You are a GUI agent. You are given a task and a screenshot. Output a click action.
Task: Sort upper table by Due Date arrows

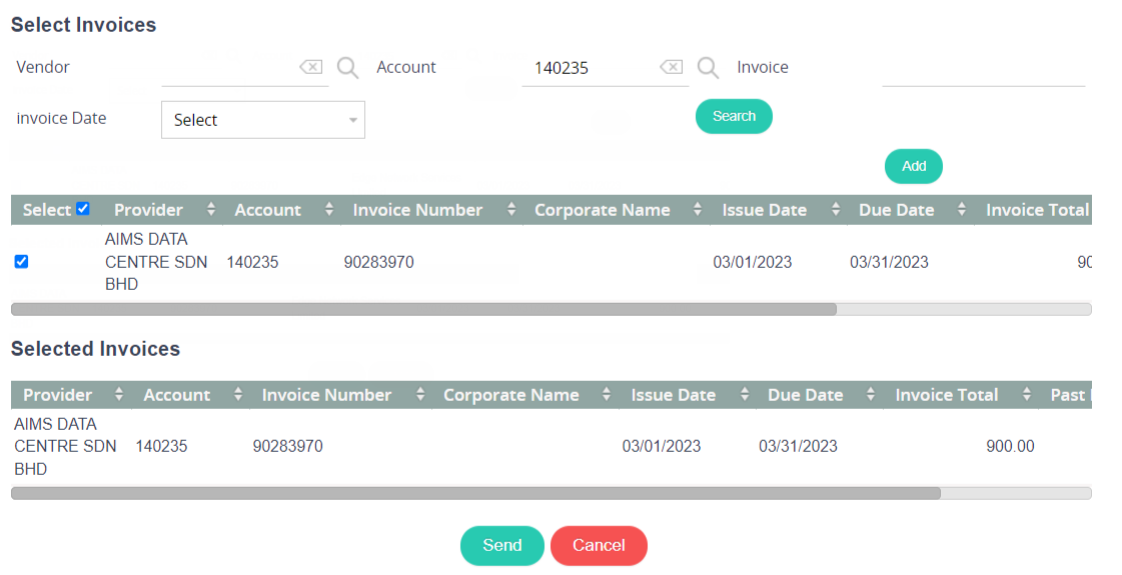click(x=962, y=210)
